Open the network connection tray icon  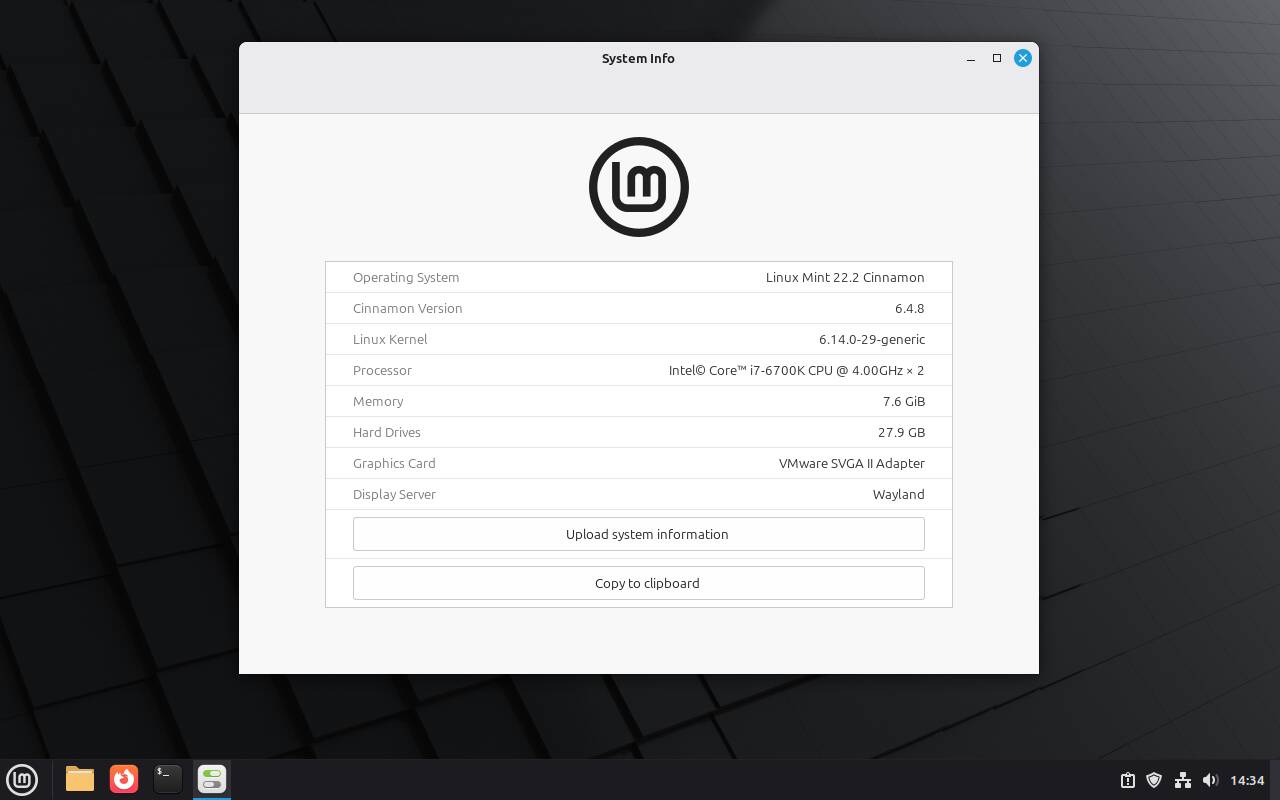[1182, 780]
